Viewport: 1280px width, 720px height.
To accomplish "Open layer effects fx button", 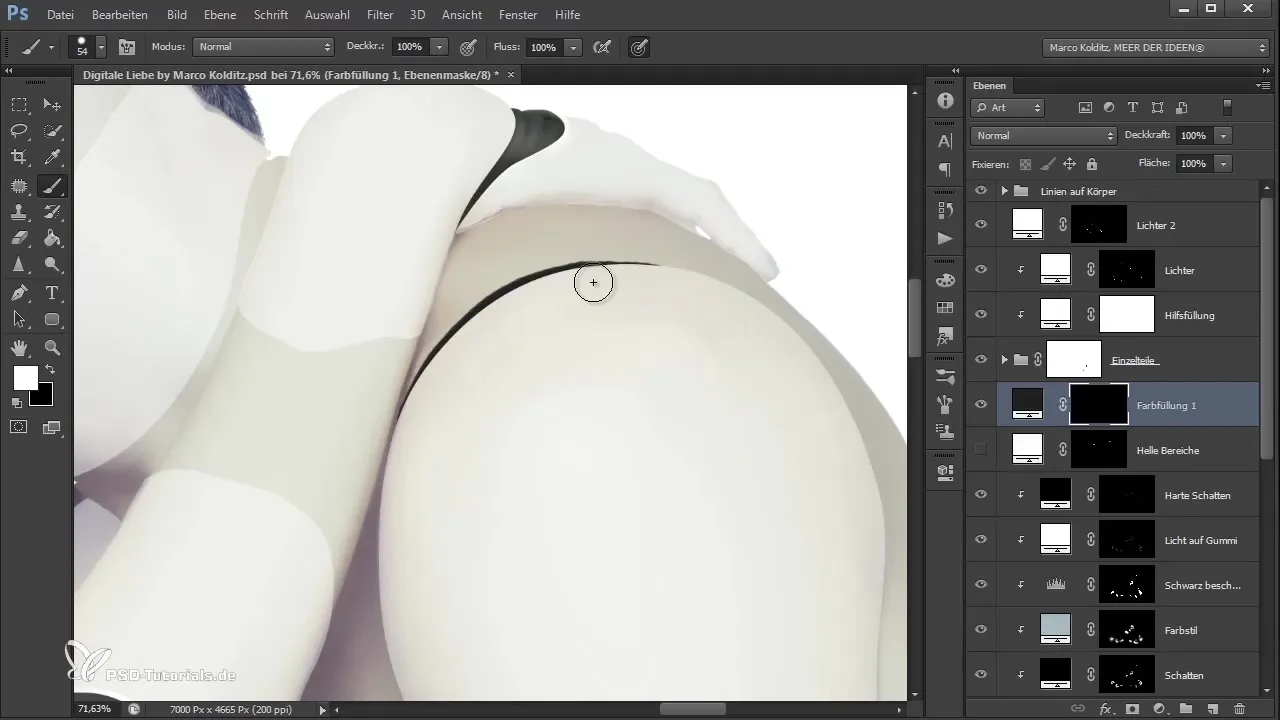I will 1106,708.
